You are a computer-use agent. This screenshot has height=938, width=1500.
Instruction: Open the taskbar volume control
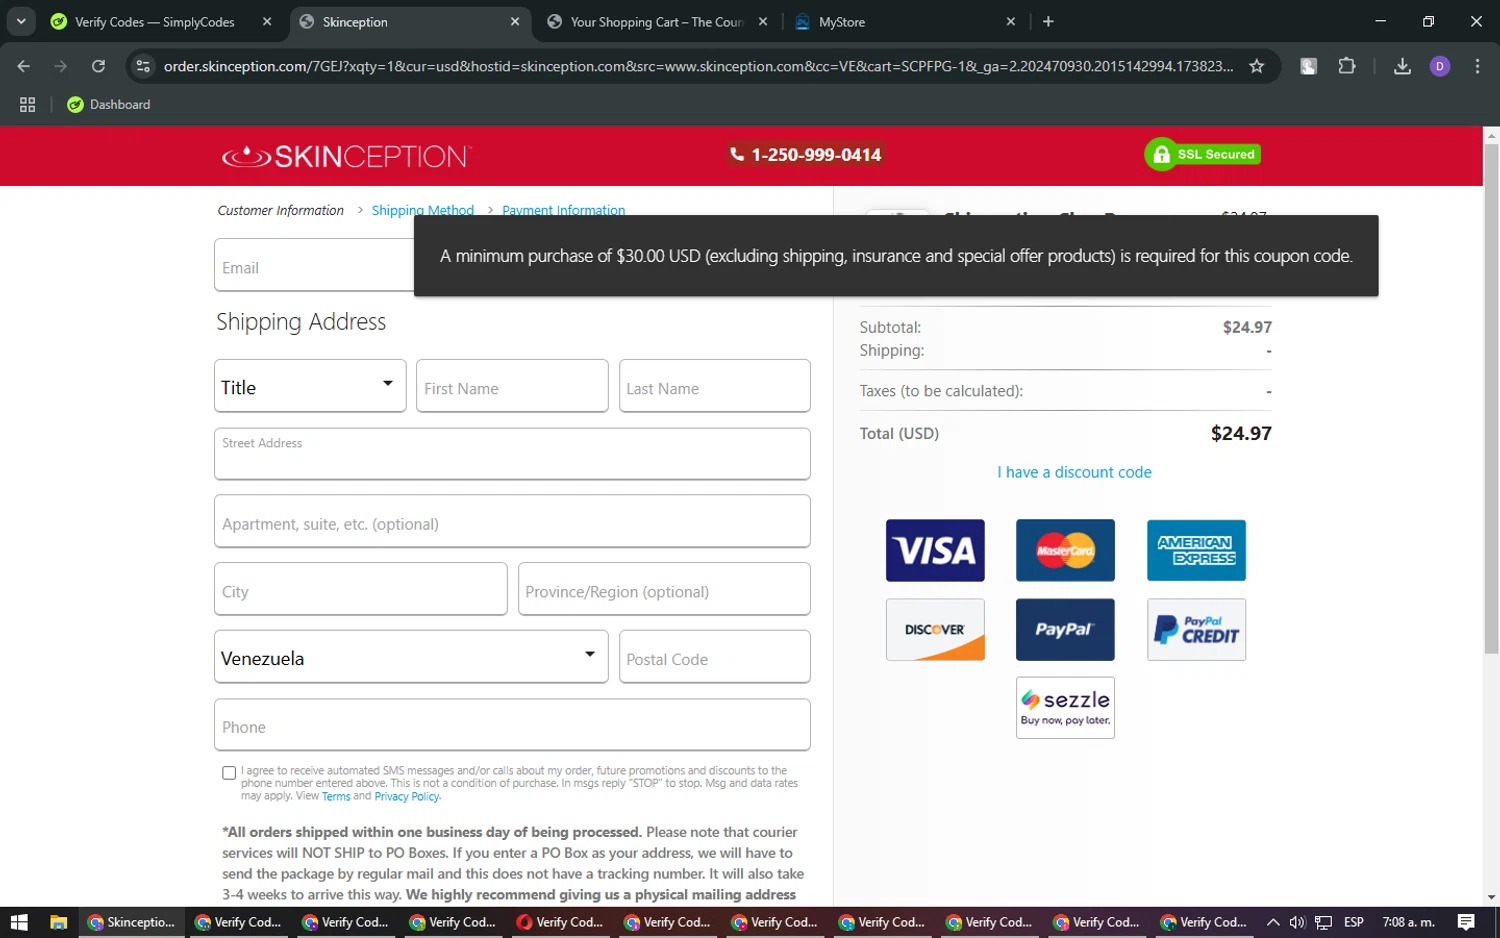tap(1297, 922)
